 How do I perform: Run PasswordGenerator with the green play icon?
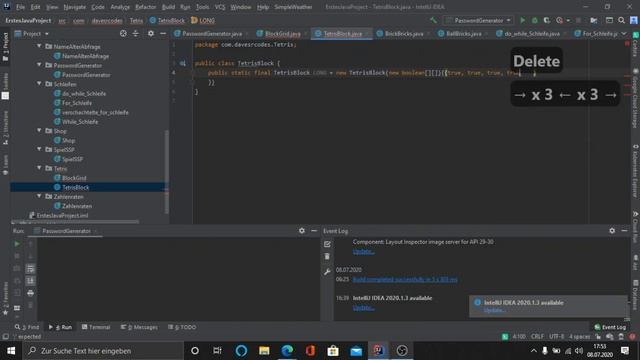[x=522, y=20]
